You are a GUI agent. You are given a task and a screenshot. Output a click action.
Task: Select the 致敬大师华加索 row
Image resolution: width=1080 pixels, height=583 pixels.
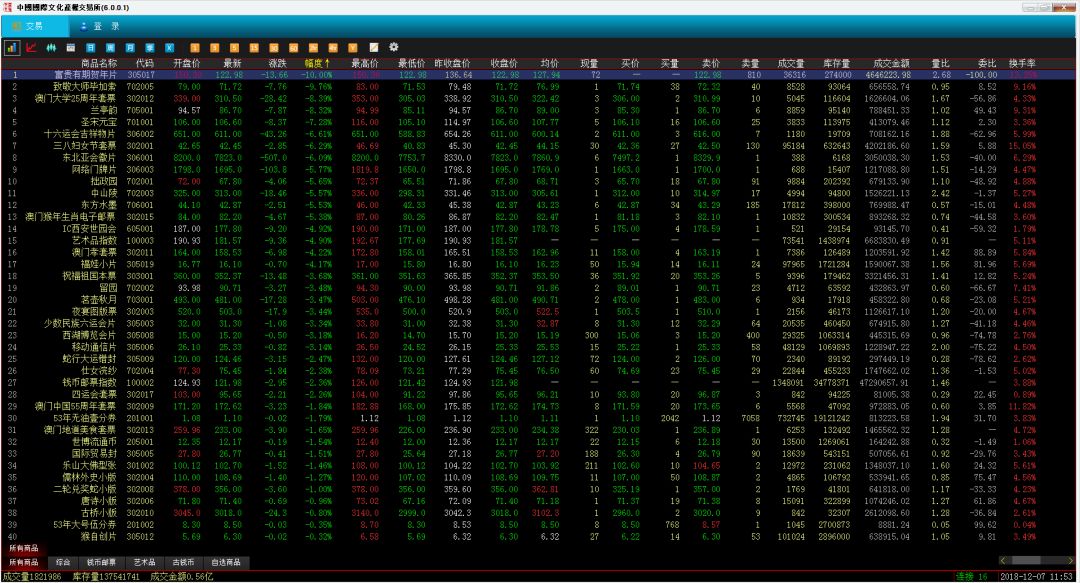pyautogui.click(x=537, y=87)
